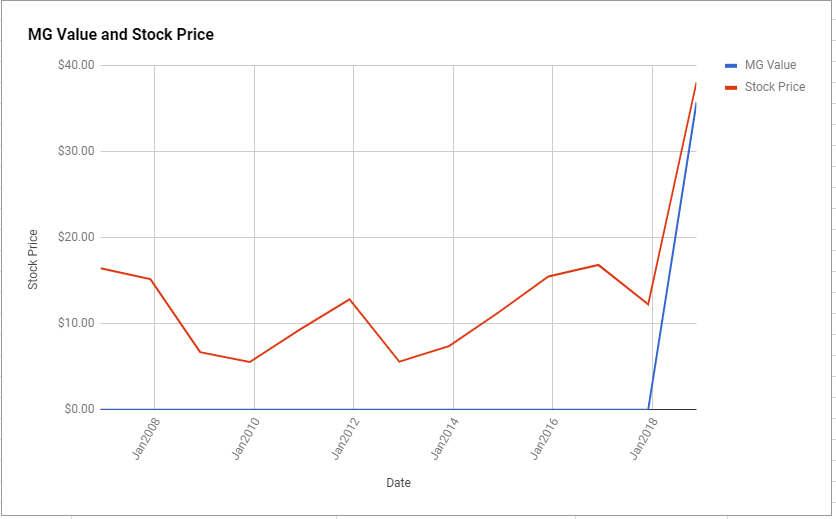Click the Jan2016 date label

(x=544, y=439)
